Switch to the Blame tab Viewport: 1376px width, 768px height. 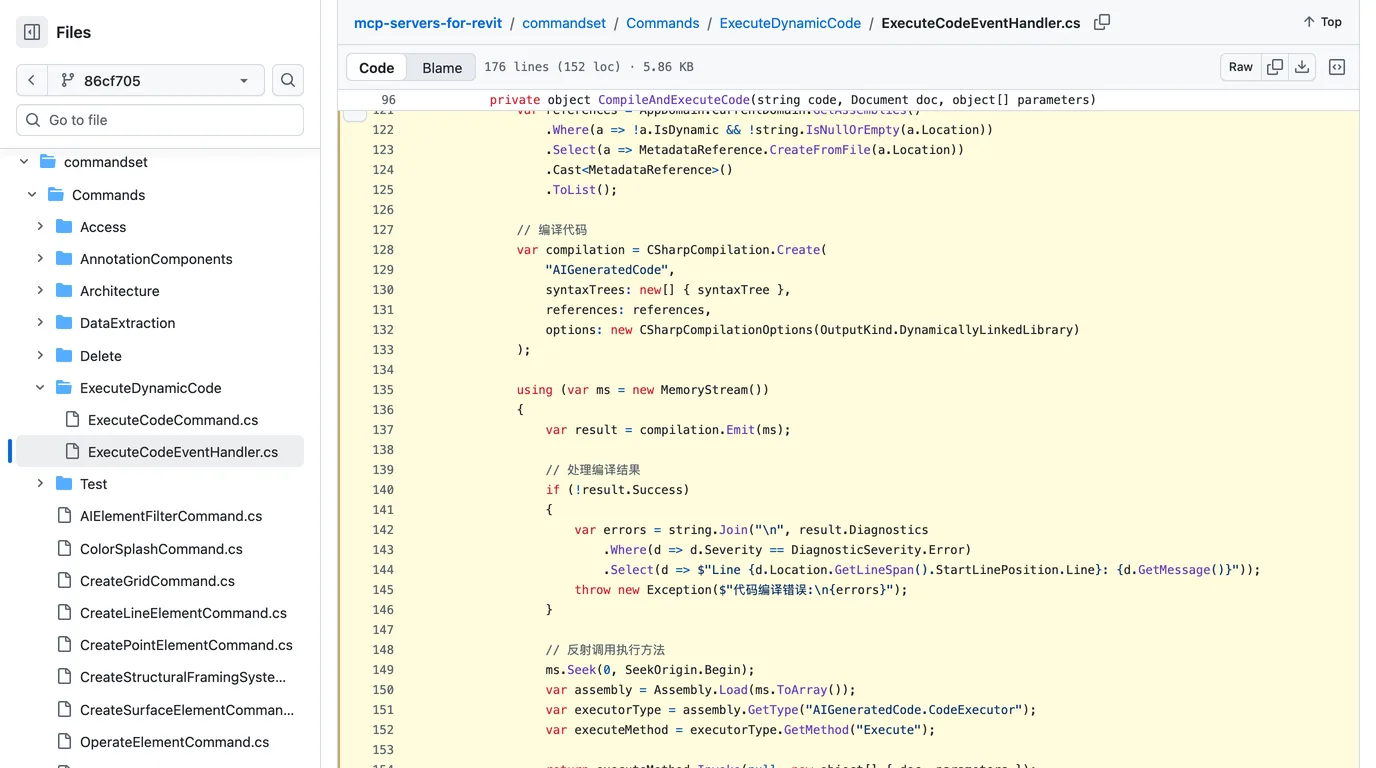442,67
